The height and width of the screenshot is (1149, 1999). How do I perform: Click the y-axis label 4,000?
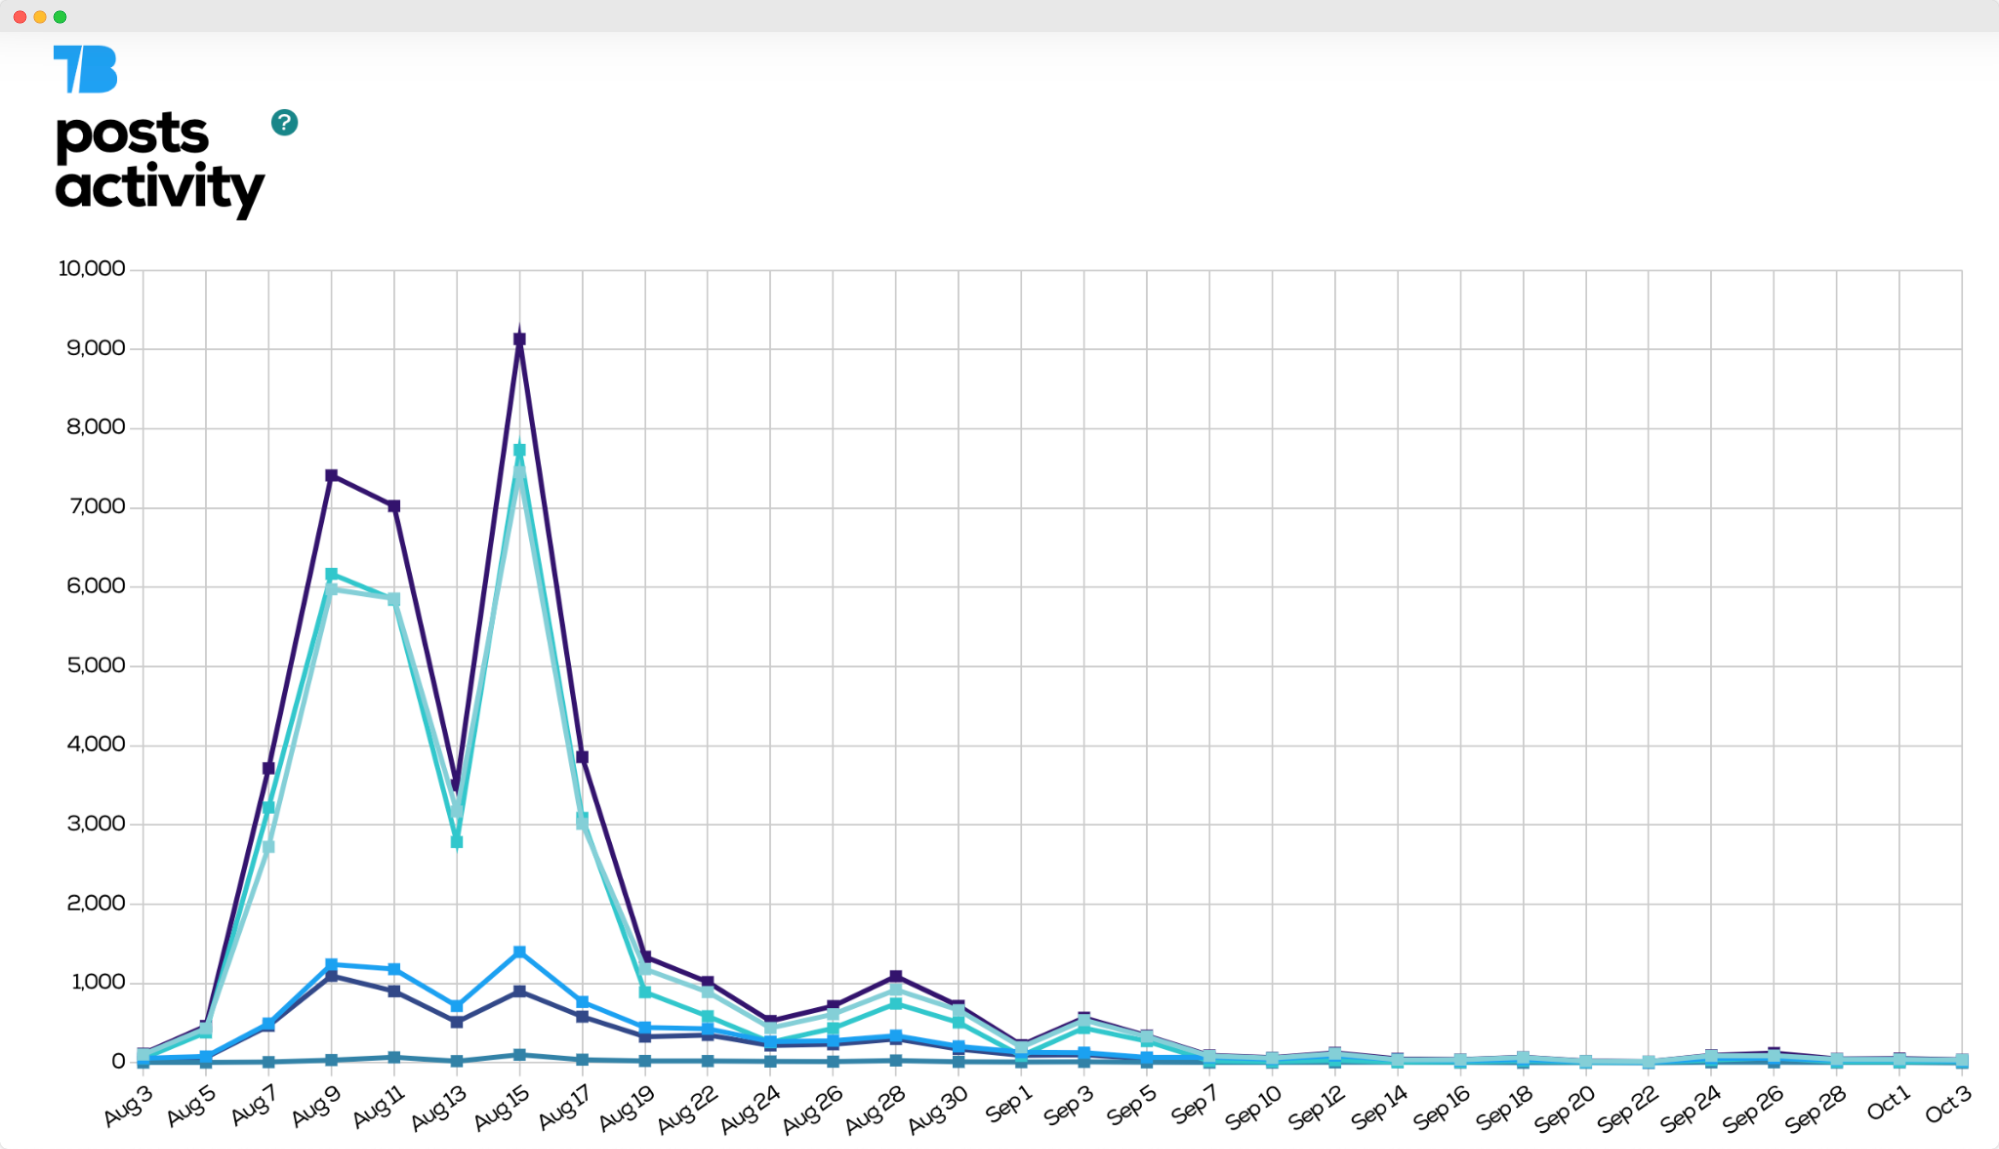96,744
